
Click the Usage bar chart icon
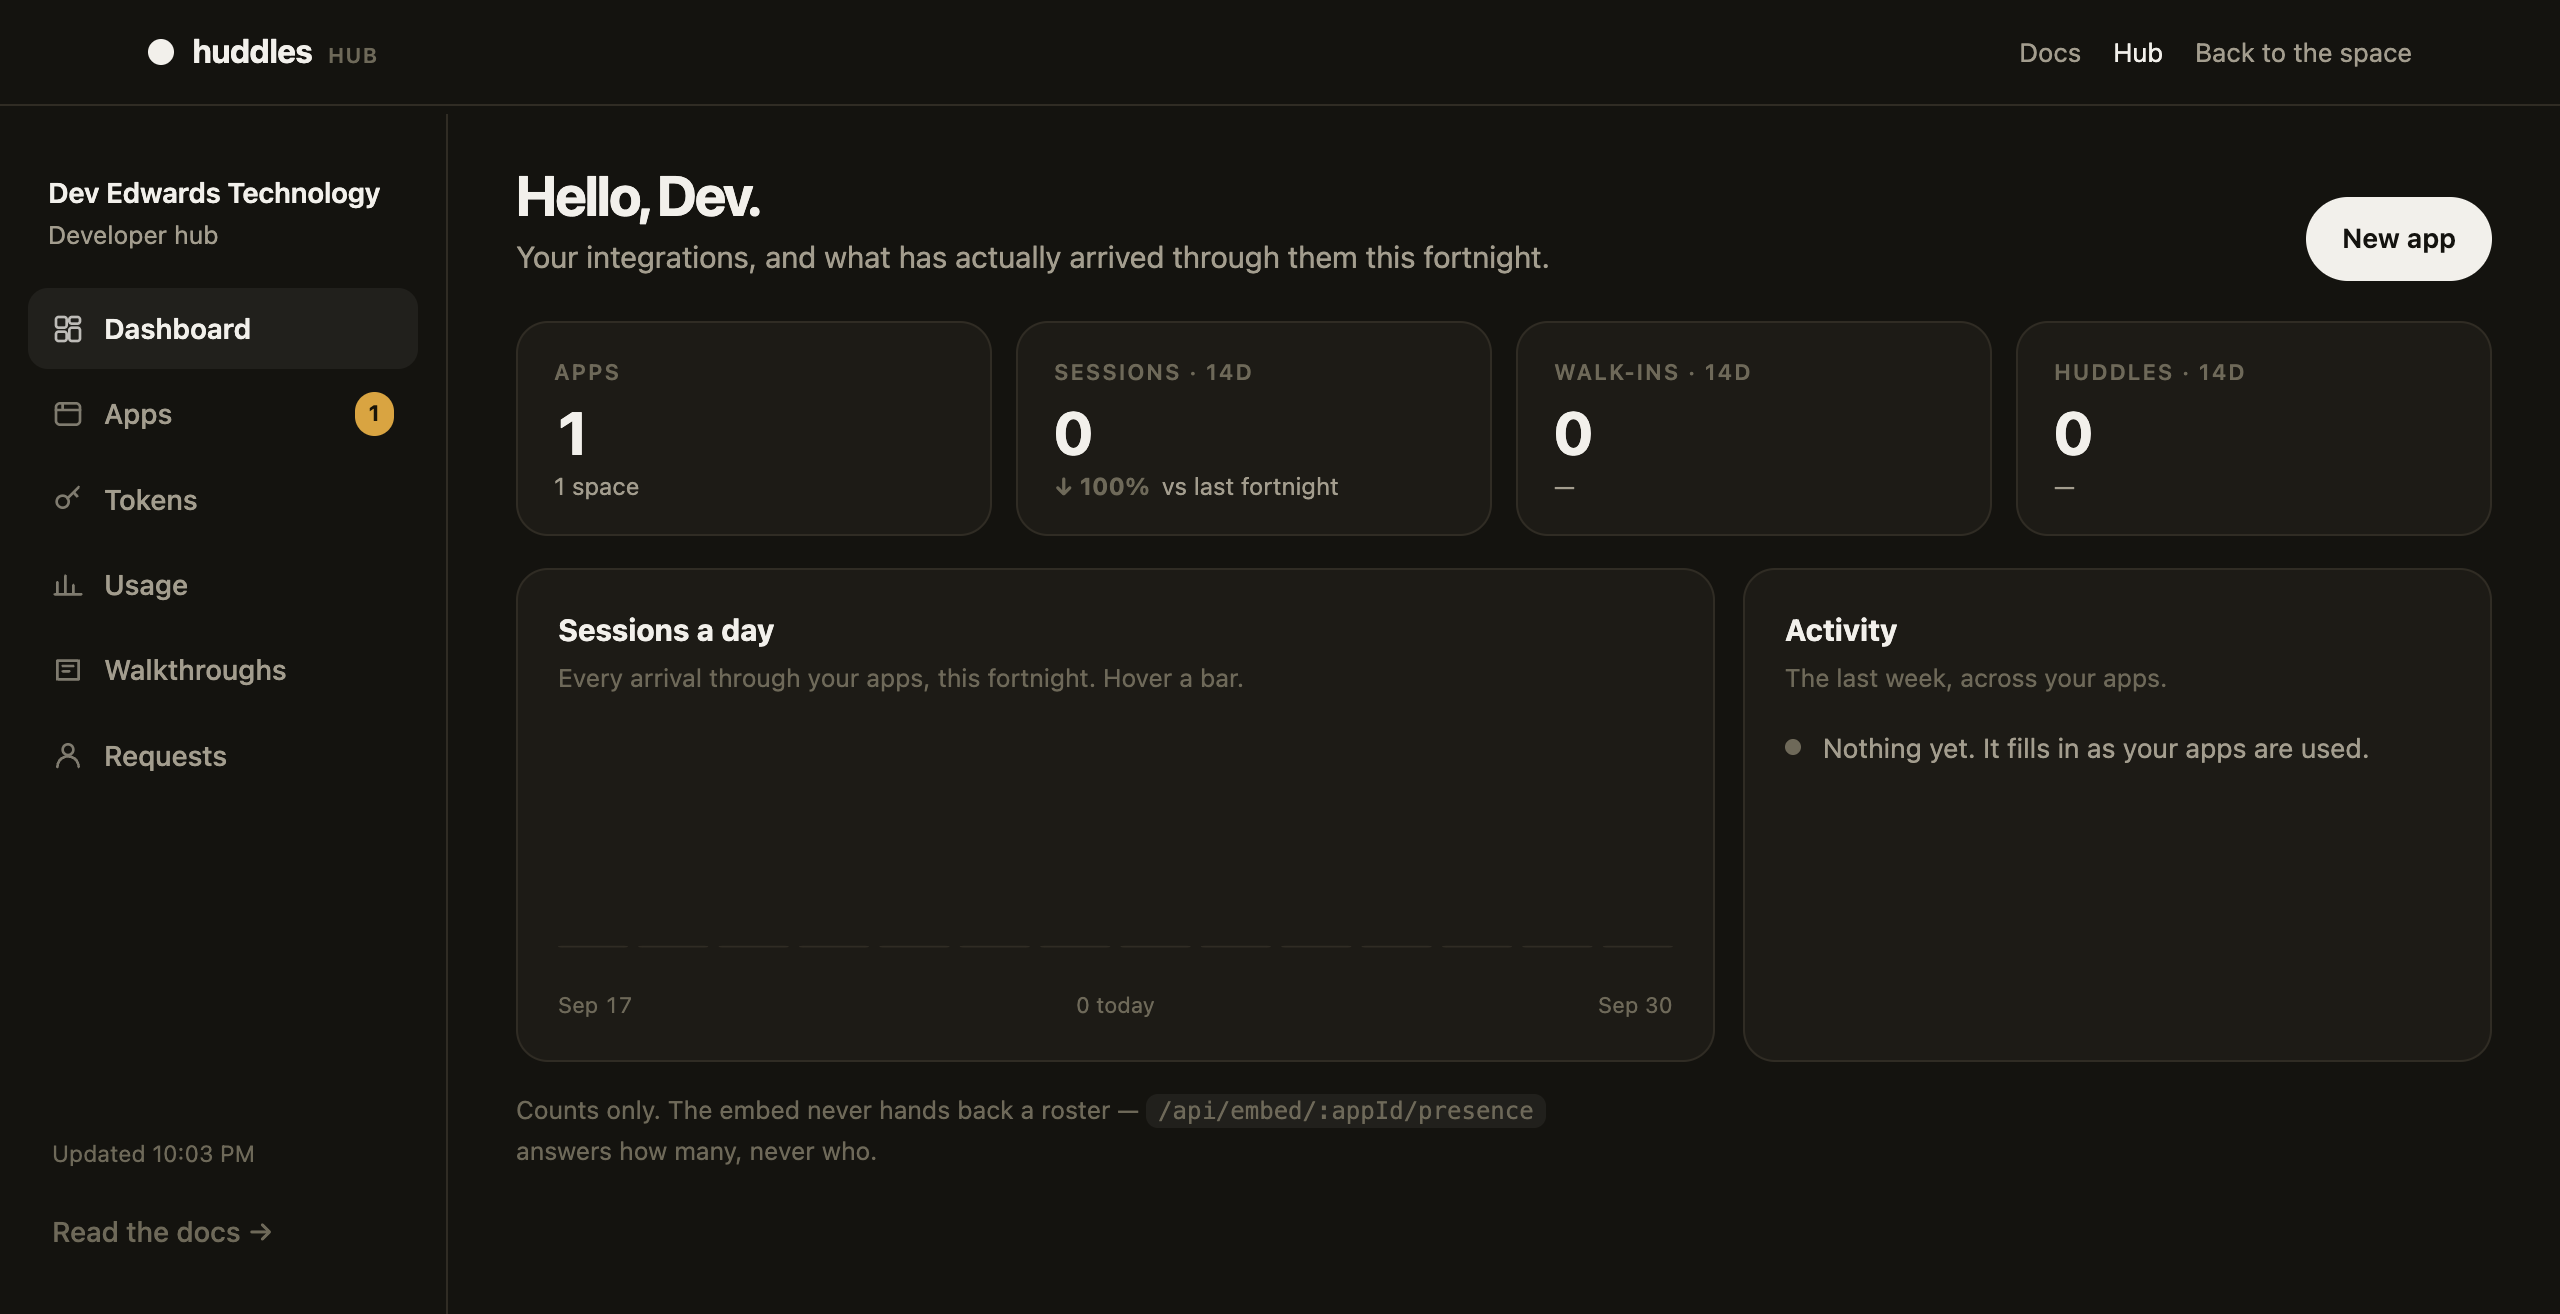68,585
